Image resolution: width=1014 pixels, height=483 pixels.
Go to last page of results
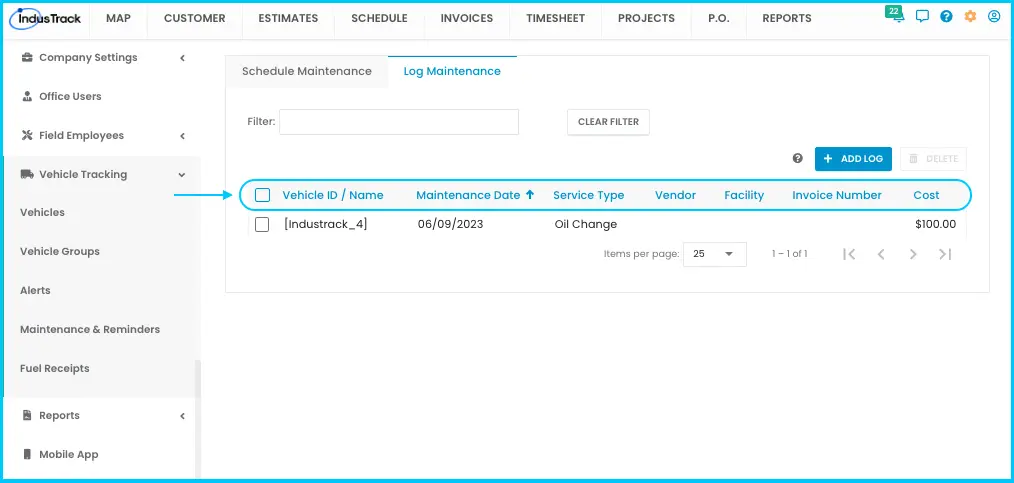(945, 254)
